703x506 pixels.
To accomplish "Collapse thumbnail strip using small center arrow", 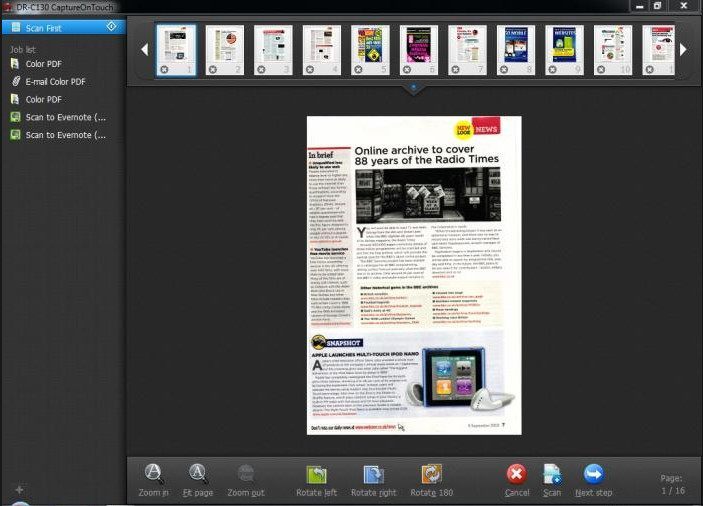I will 412,88.
